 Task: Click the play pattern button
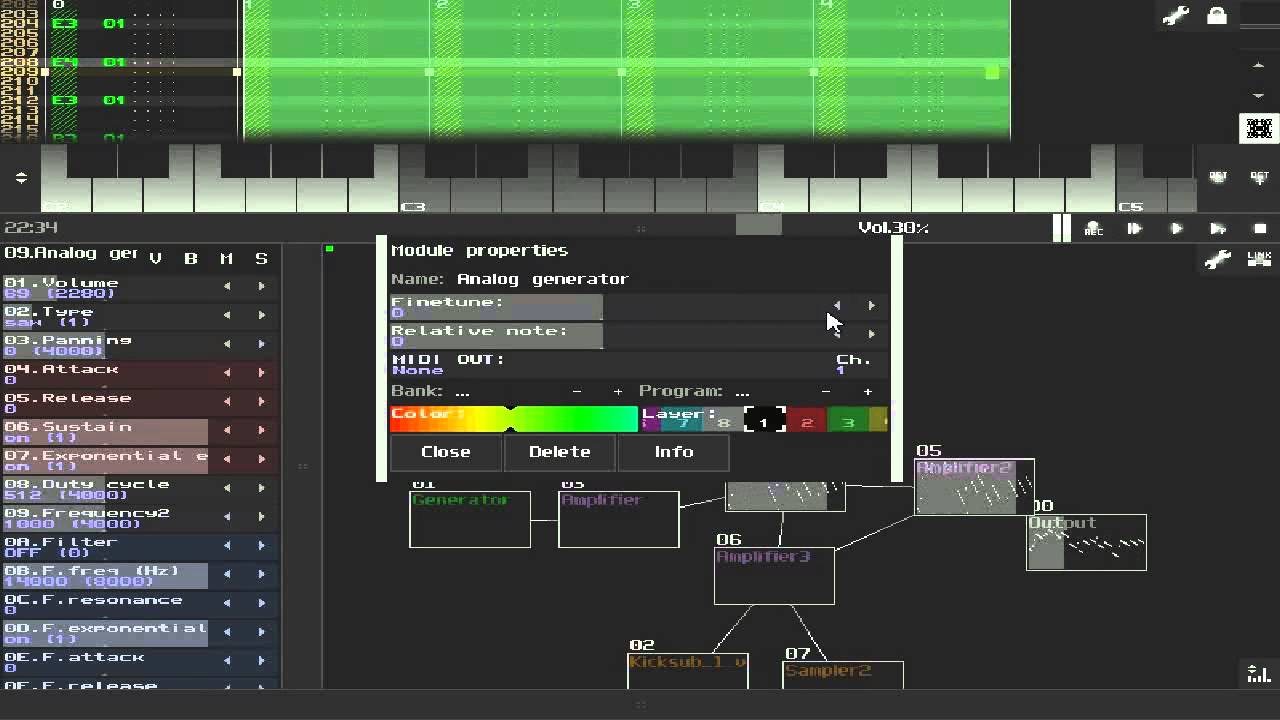tap(1218, 229)
